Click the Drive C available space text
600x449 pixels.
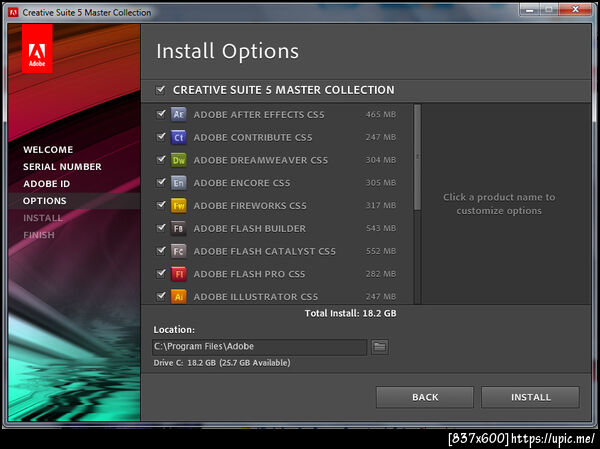point(222,362)
